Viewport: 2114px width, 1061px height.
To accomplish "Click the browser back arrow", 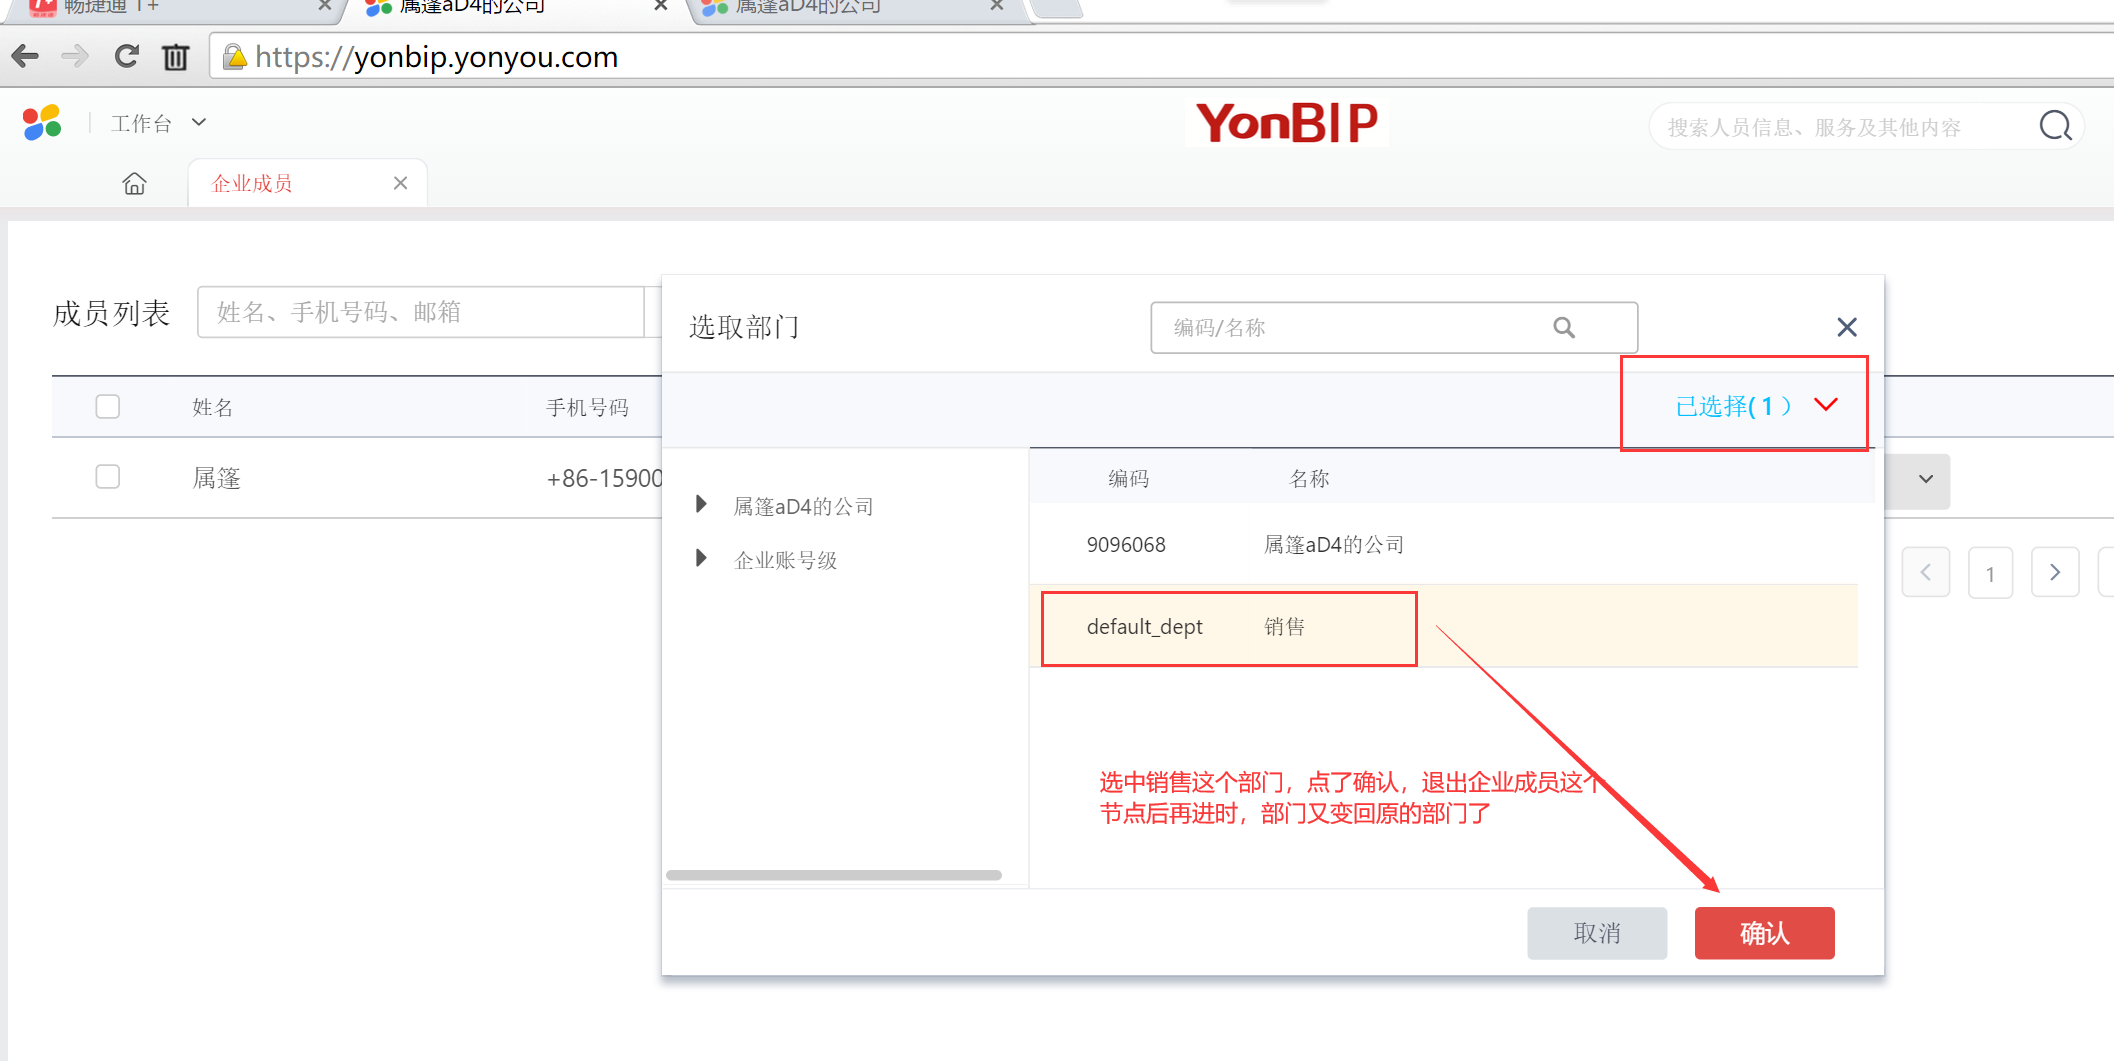I will tap(25, 56).
